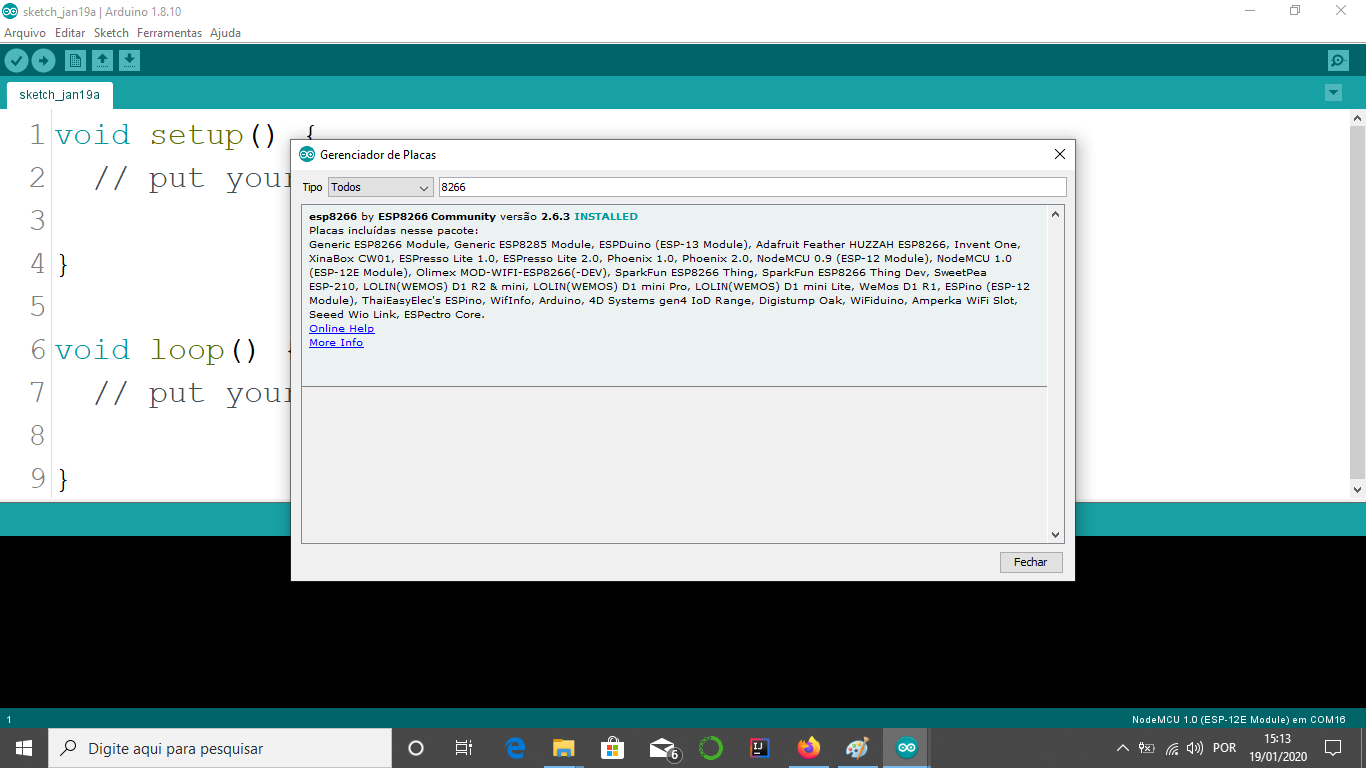Image resolution: width=1366 pixels, height=768 pixels.
Task: Click line number 1 in editor
Action: tap(37, 135)
